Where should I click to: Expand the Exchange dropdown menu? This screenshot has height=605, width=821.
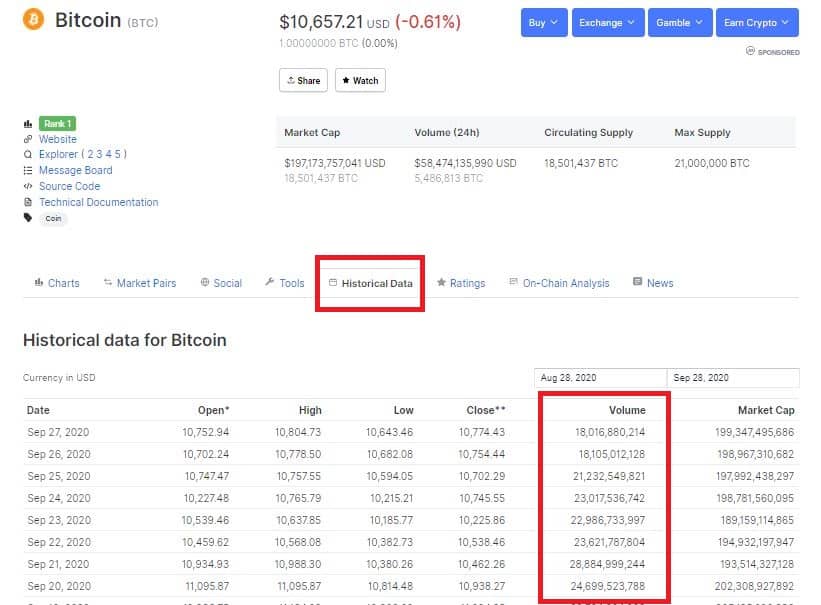tap(607, 22)
